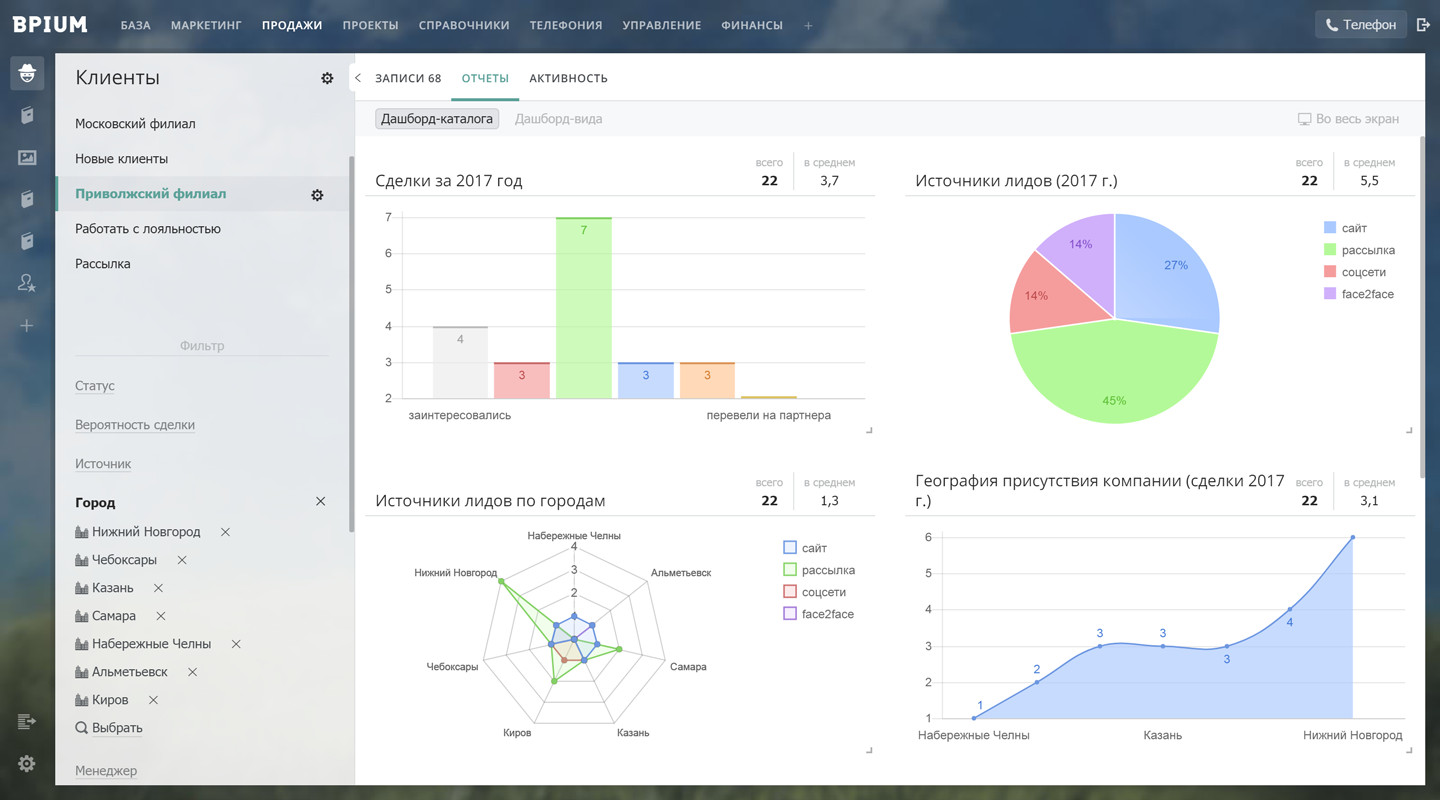Click the Телефон button
This screenshot has width=1440, height=800.
[1360, 25]
